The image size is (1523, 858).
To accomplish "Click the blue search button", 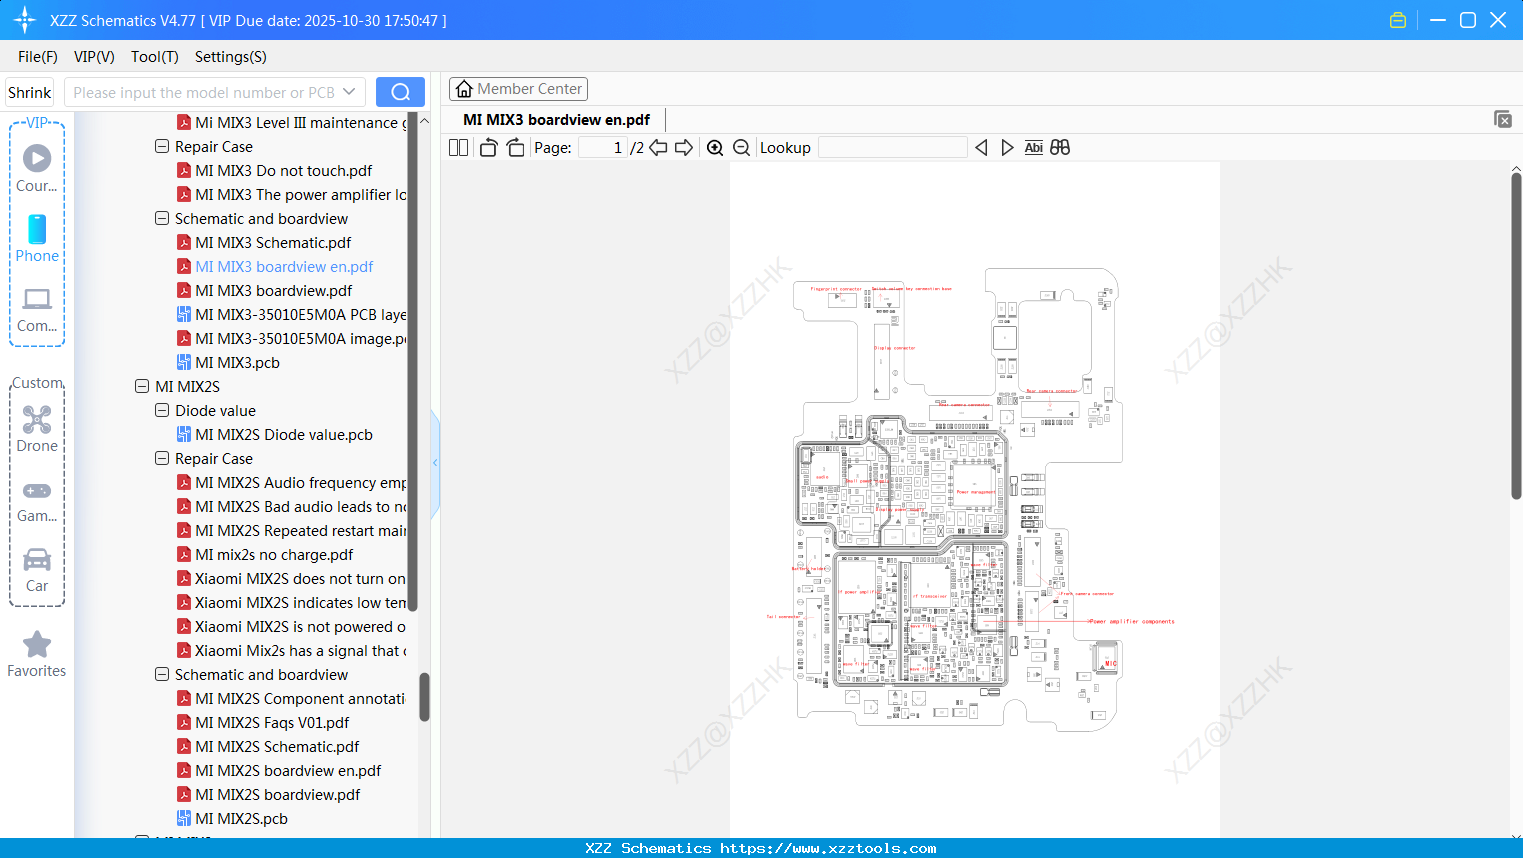I will 400,92.
